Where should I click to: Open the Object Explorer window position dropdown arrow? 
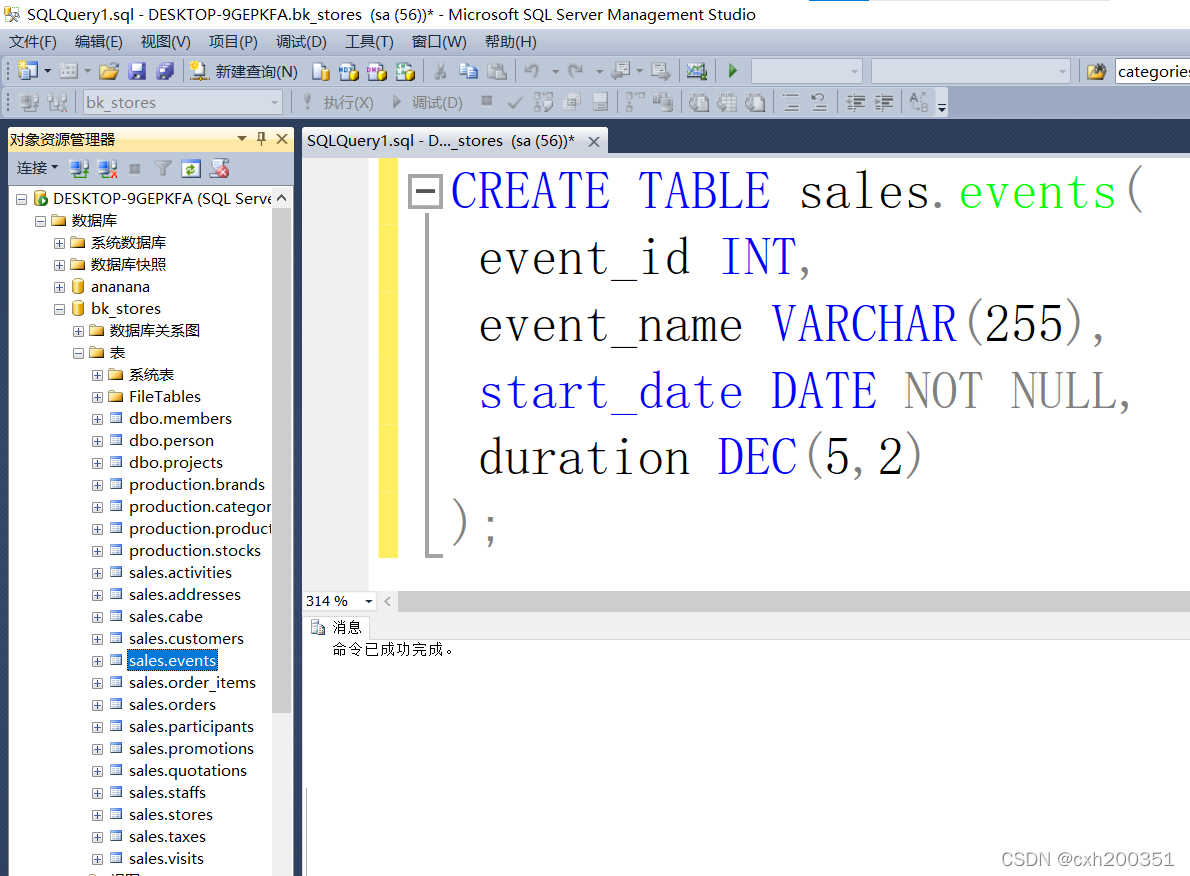tap(241, 139)
